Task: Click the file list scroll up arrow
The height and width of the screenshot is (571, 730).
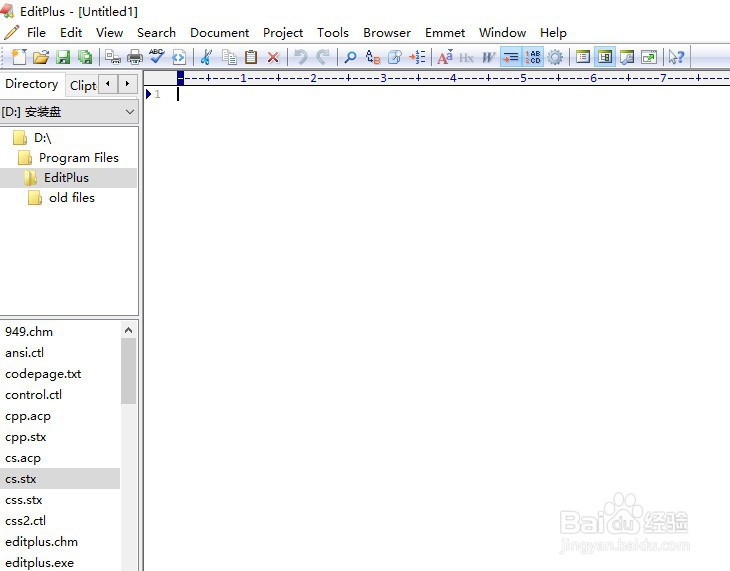Action: [x=128, y=330]
